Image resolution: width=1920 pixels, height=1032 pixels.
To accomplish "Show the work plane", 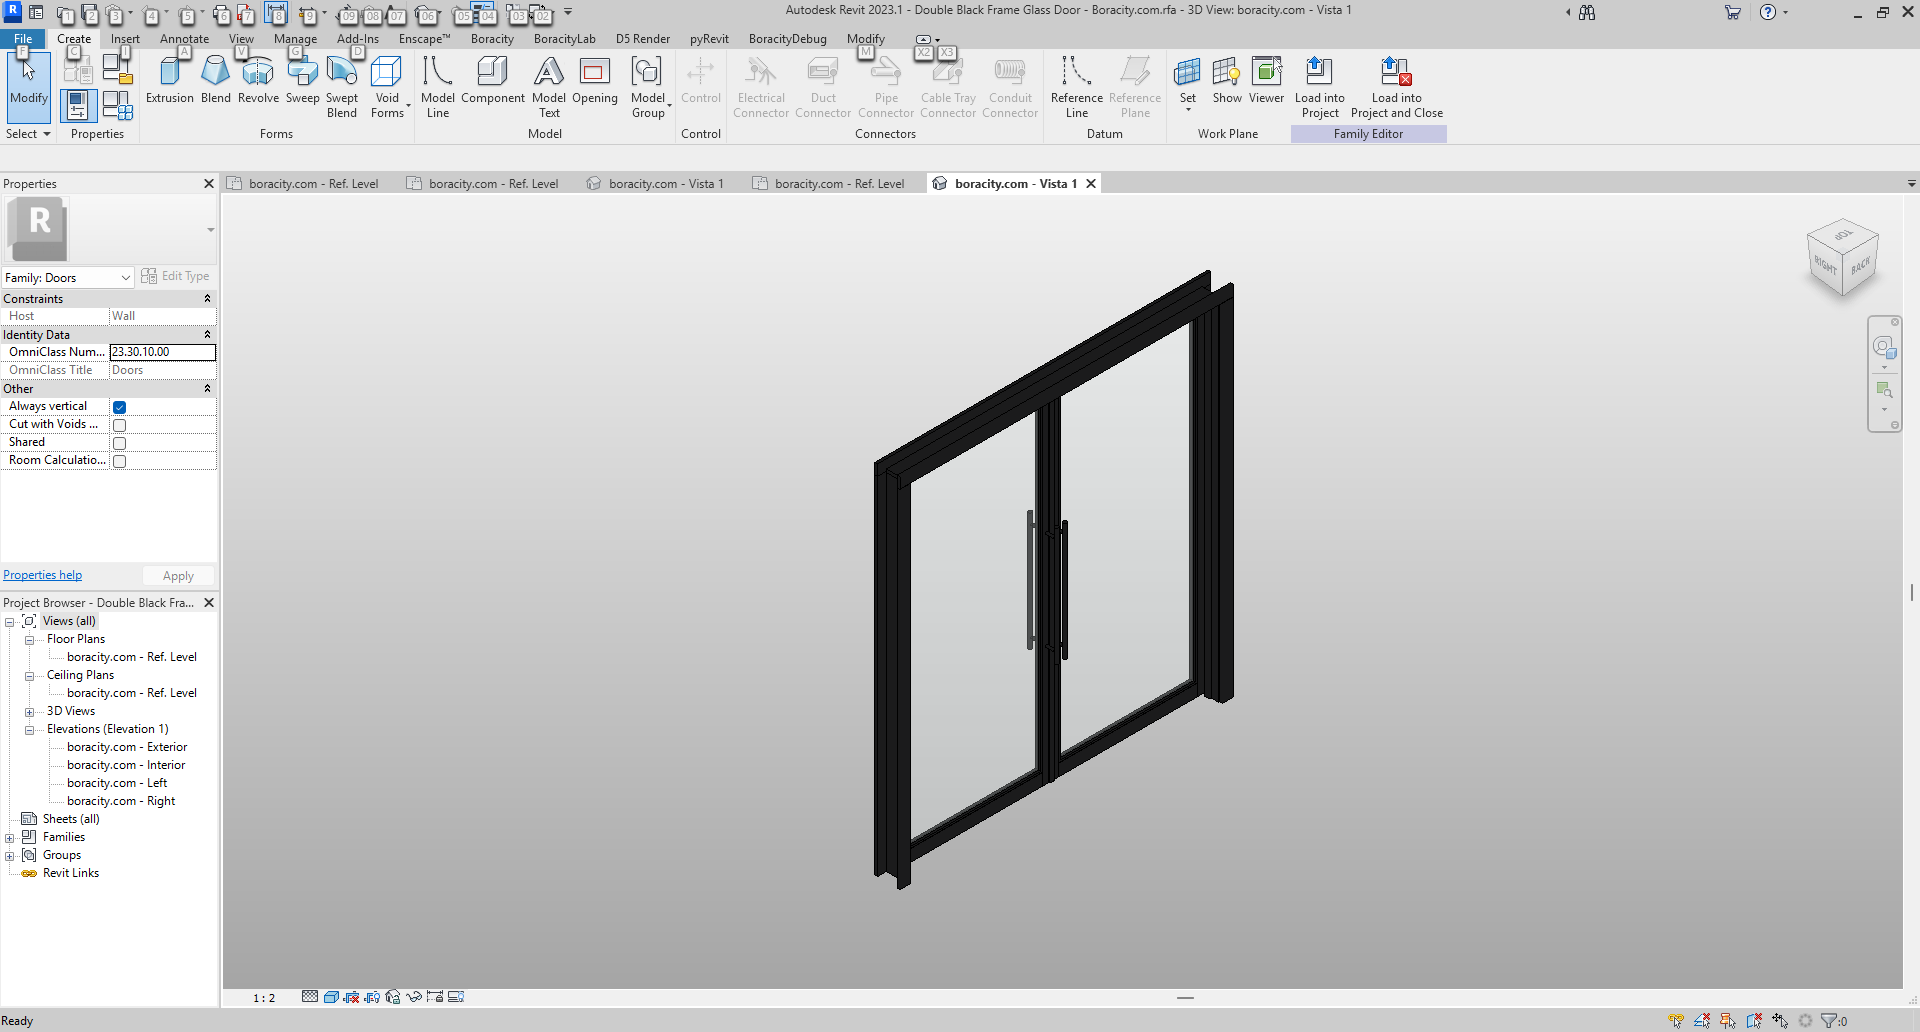I will point(1227,80).
